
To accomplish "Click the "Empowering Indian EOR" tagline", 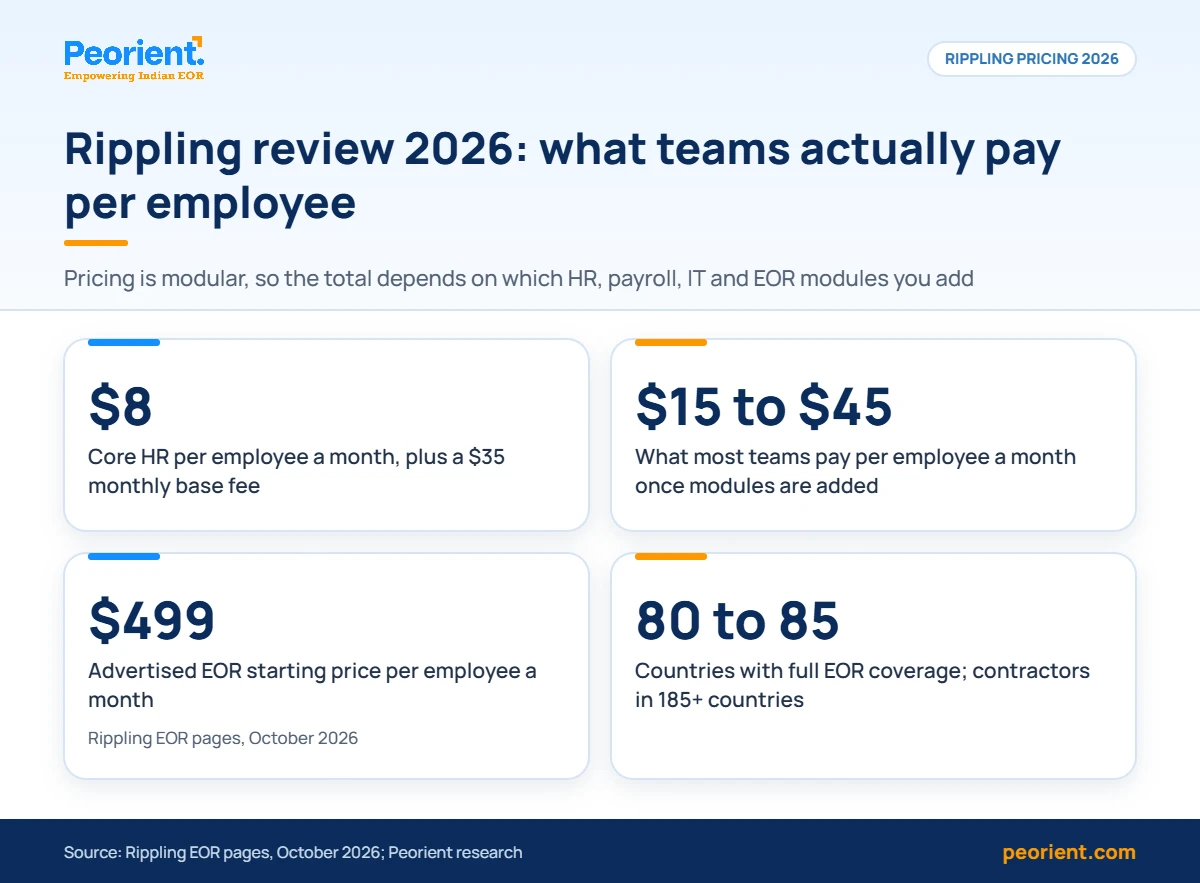I will point(134,76).
